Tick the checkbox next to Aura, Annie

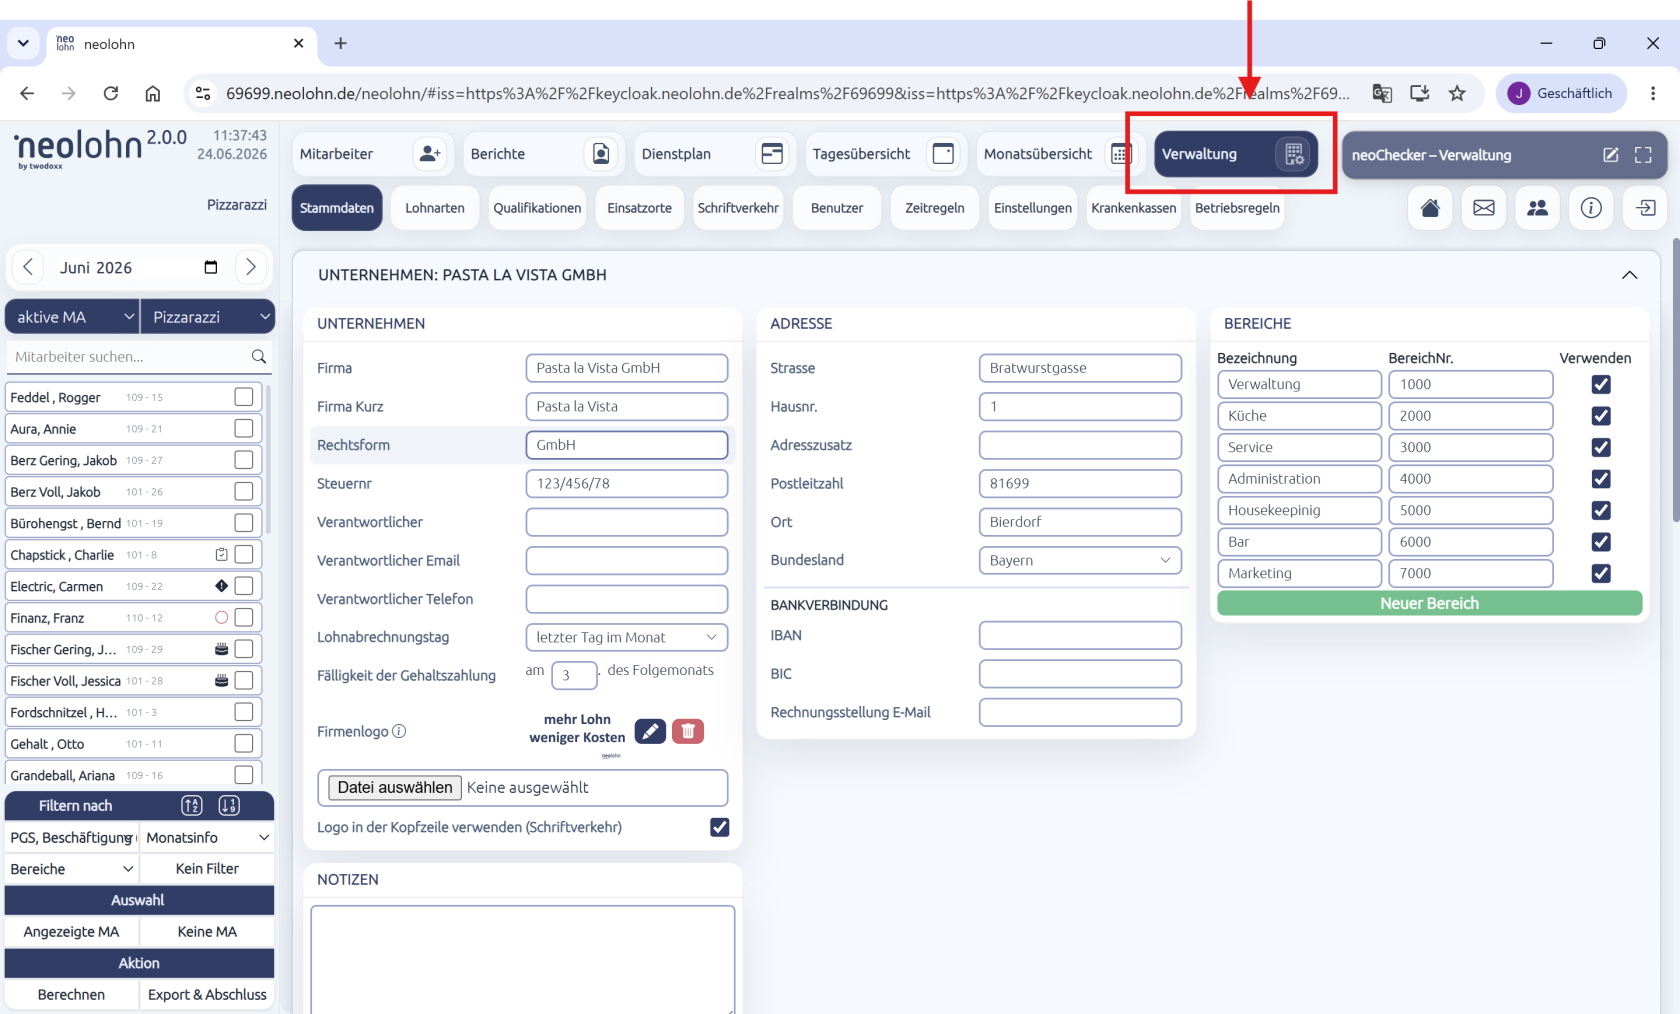(243, 428)
